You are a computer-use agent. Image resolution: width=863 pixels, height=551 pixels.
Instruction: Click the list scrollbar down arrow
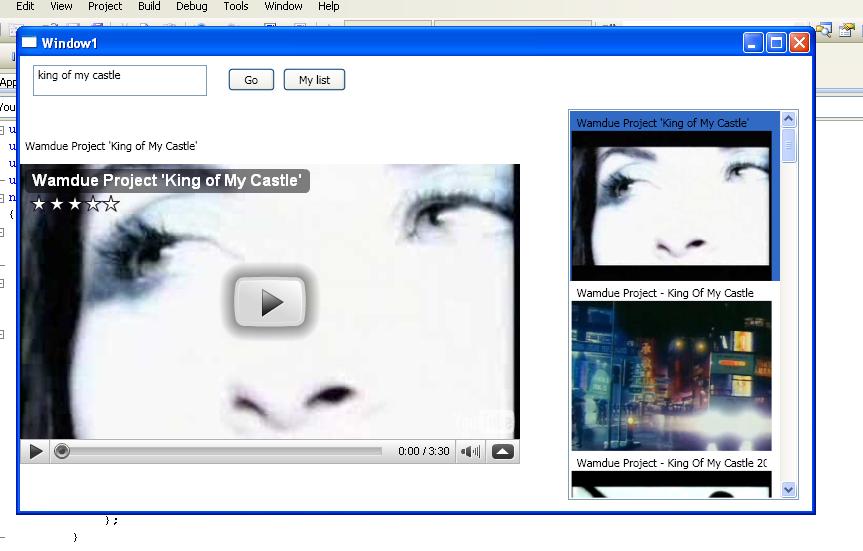pos(788,489)
